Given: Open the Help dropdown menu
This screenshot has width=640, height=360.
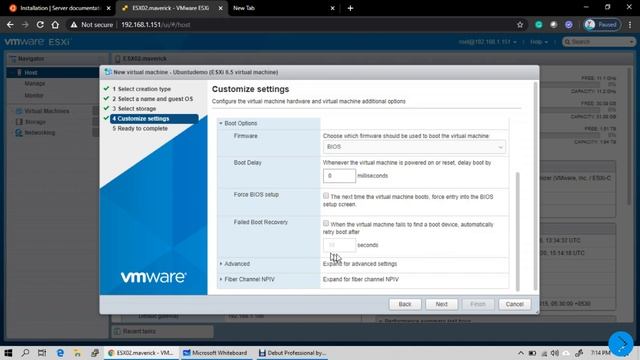Looking at the screenshot, I should pos(539,42).
